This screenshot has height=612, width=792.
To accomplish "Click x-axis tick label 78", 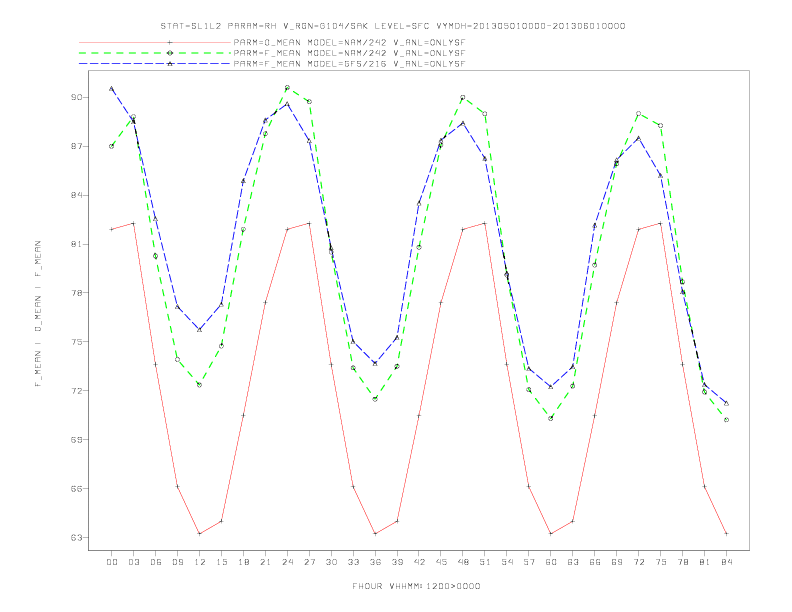I will (x=683, y=562).
